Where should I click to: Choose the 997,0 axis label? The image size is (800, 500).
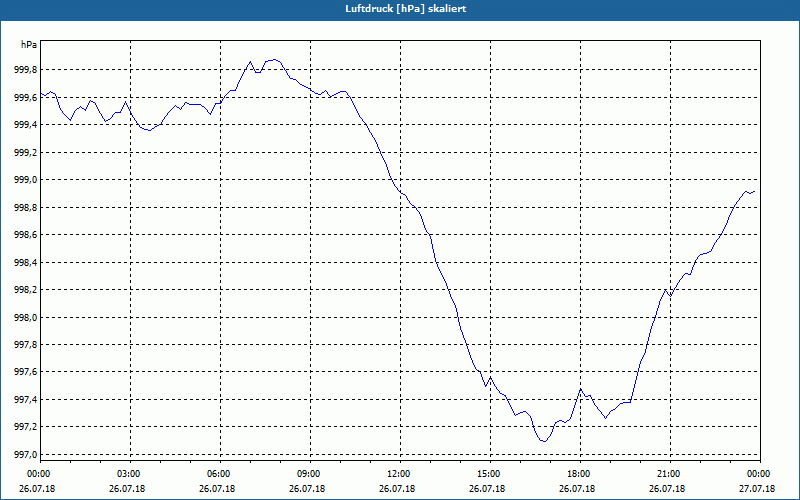(x=26, y=455)
